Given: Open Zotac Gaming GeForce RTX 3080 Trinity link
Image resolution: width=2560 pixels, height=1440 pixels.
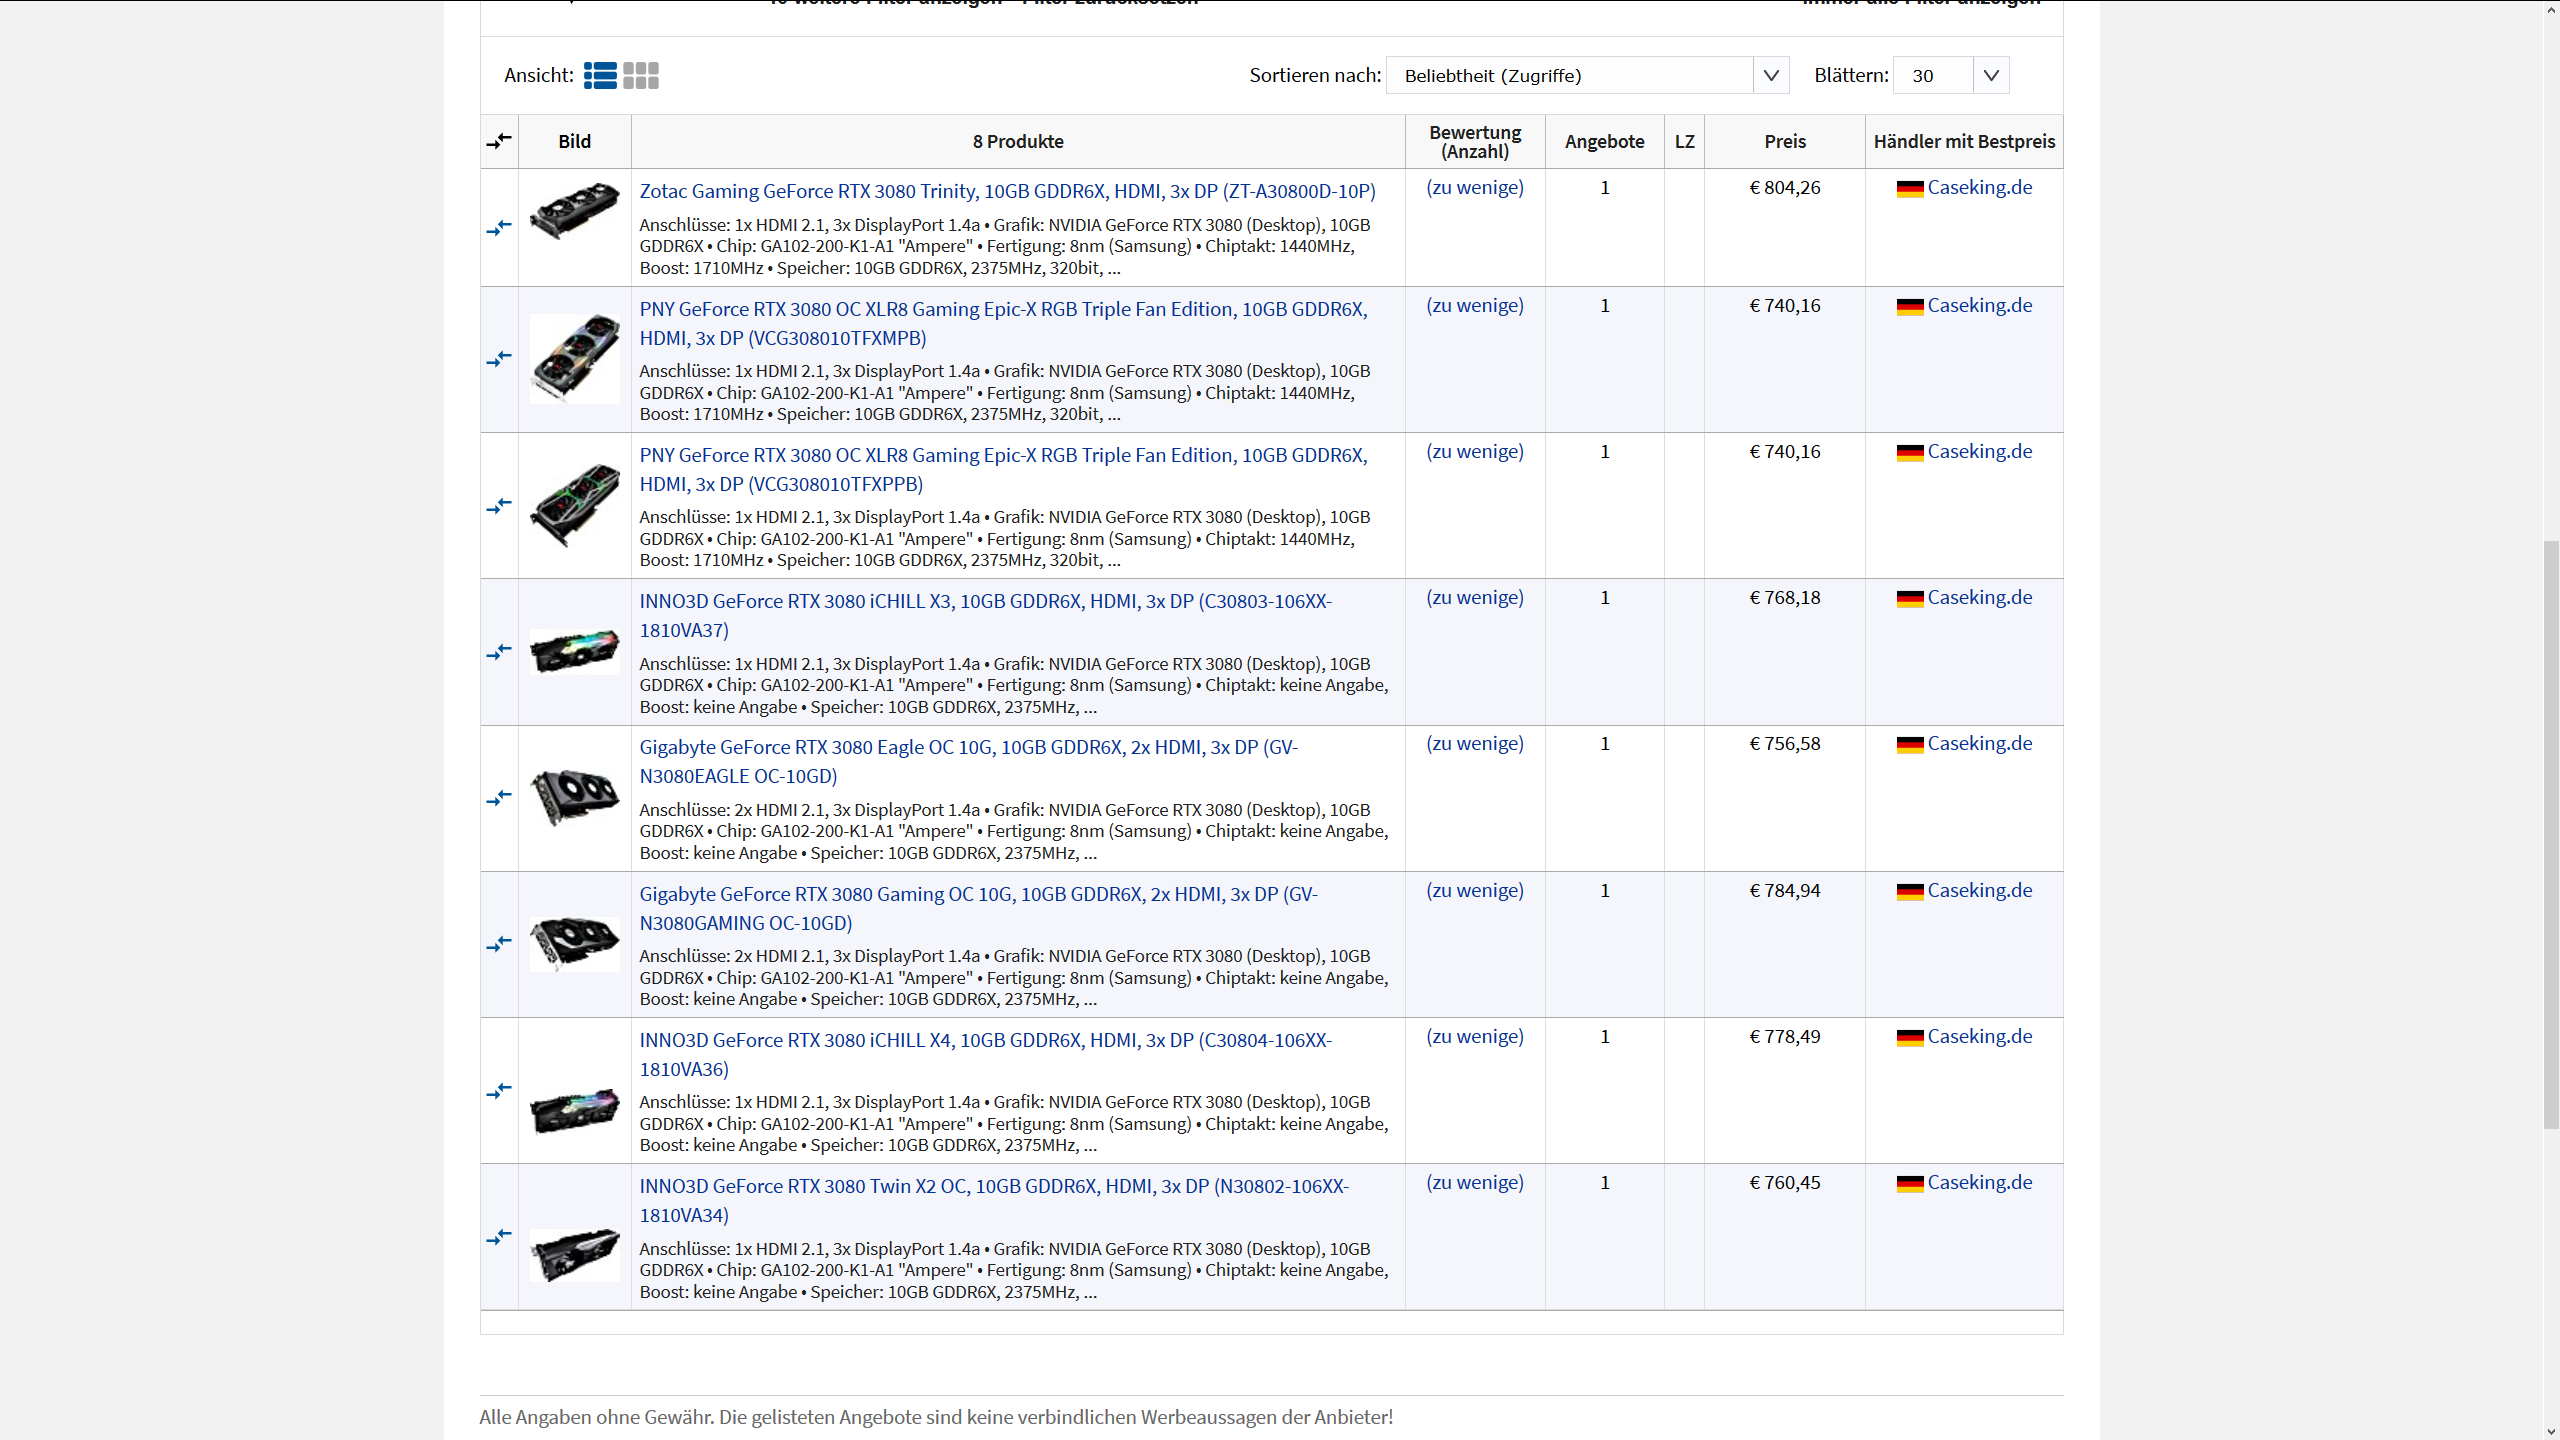Looking at the screenshot, I should [1007, 191].
